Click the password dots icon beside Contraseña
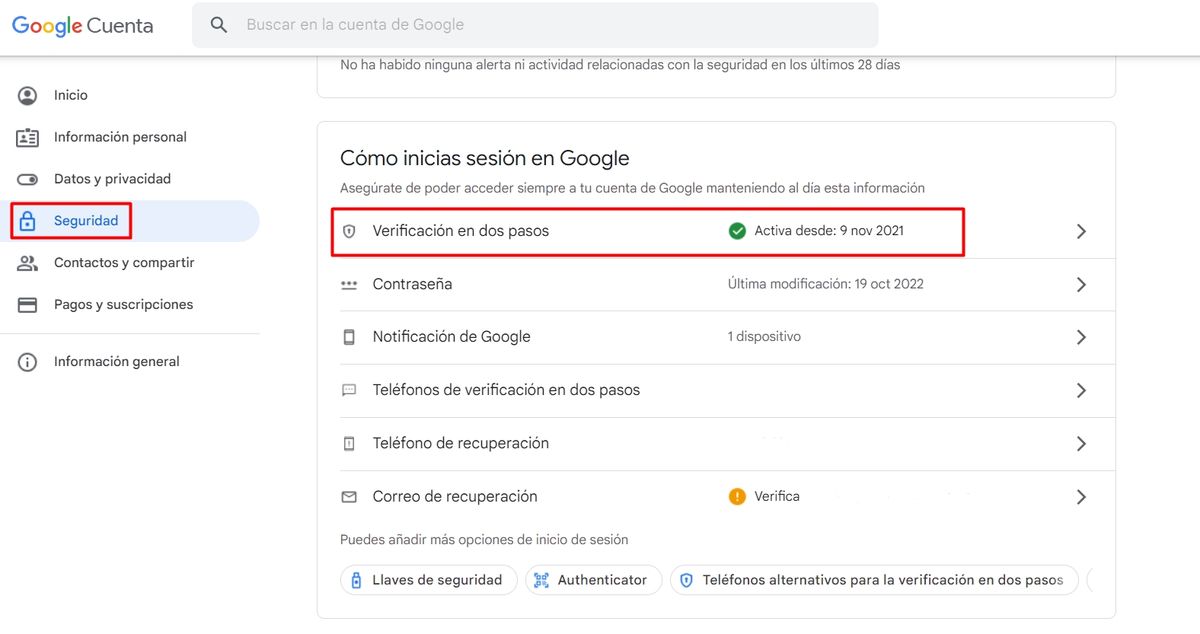Image resolution: width=1200 pixels, height=634 pixels. click(x=349, y=284)
